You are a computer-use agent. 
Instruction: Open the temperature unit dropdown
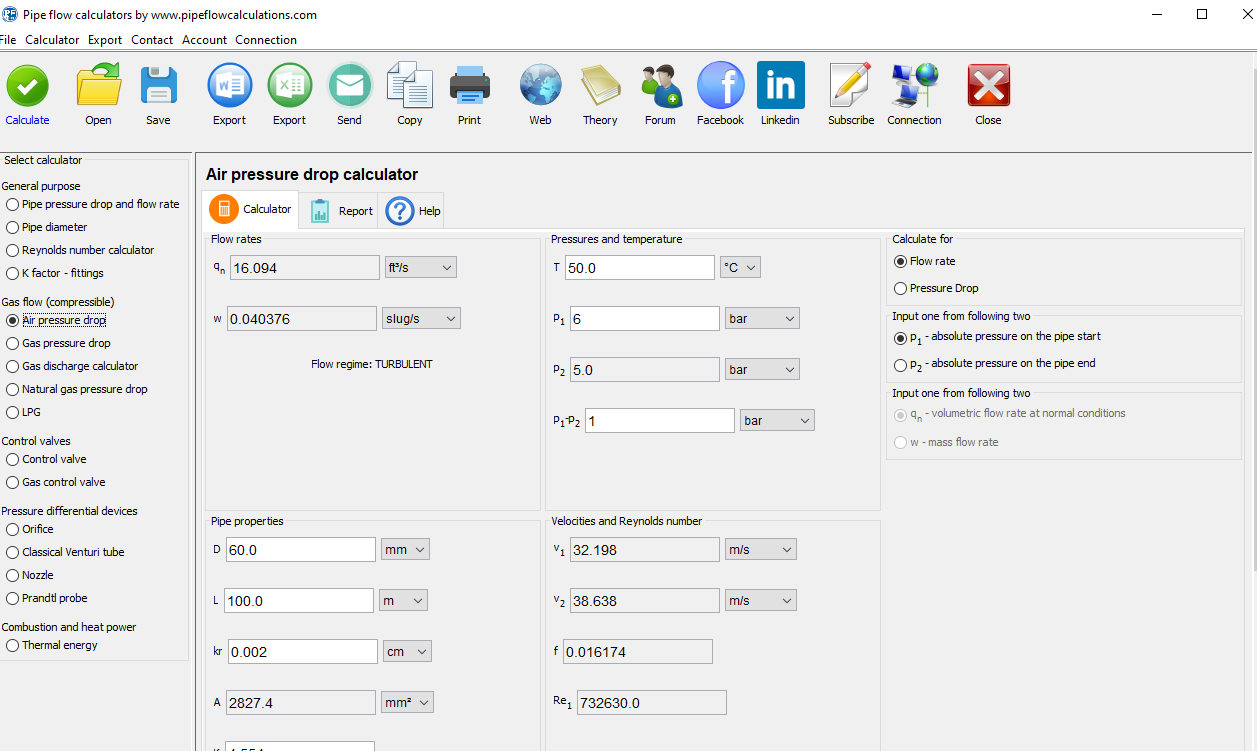740,267
